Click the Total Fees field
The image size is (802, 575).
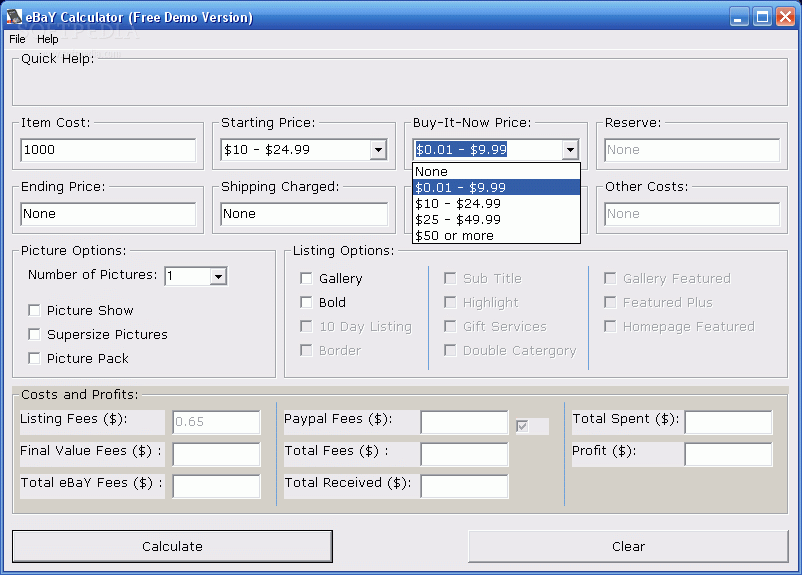[464, 454]
